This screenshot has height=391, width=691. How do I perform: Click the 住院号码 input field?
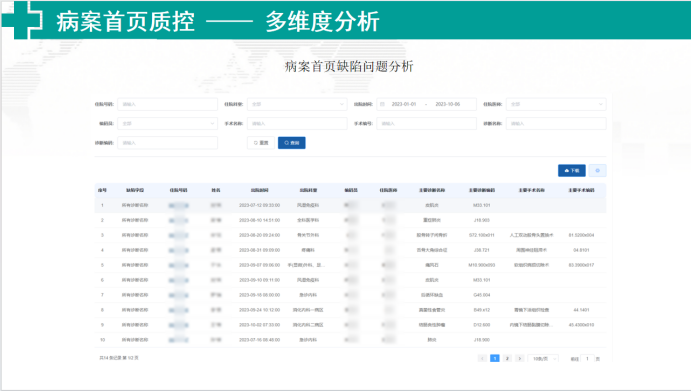tap(167, 104)
